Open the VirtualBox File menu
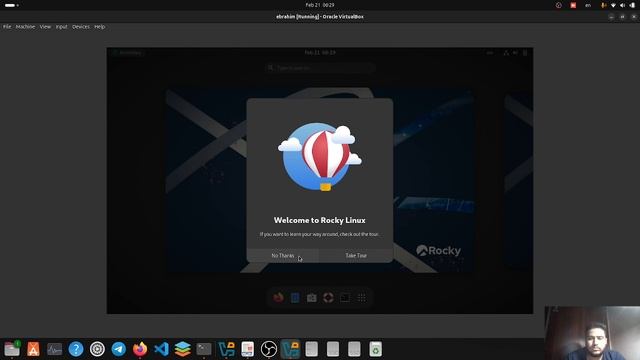 point(7,27)
